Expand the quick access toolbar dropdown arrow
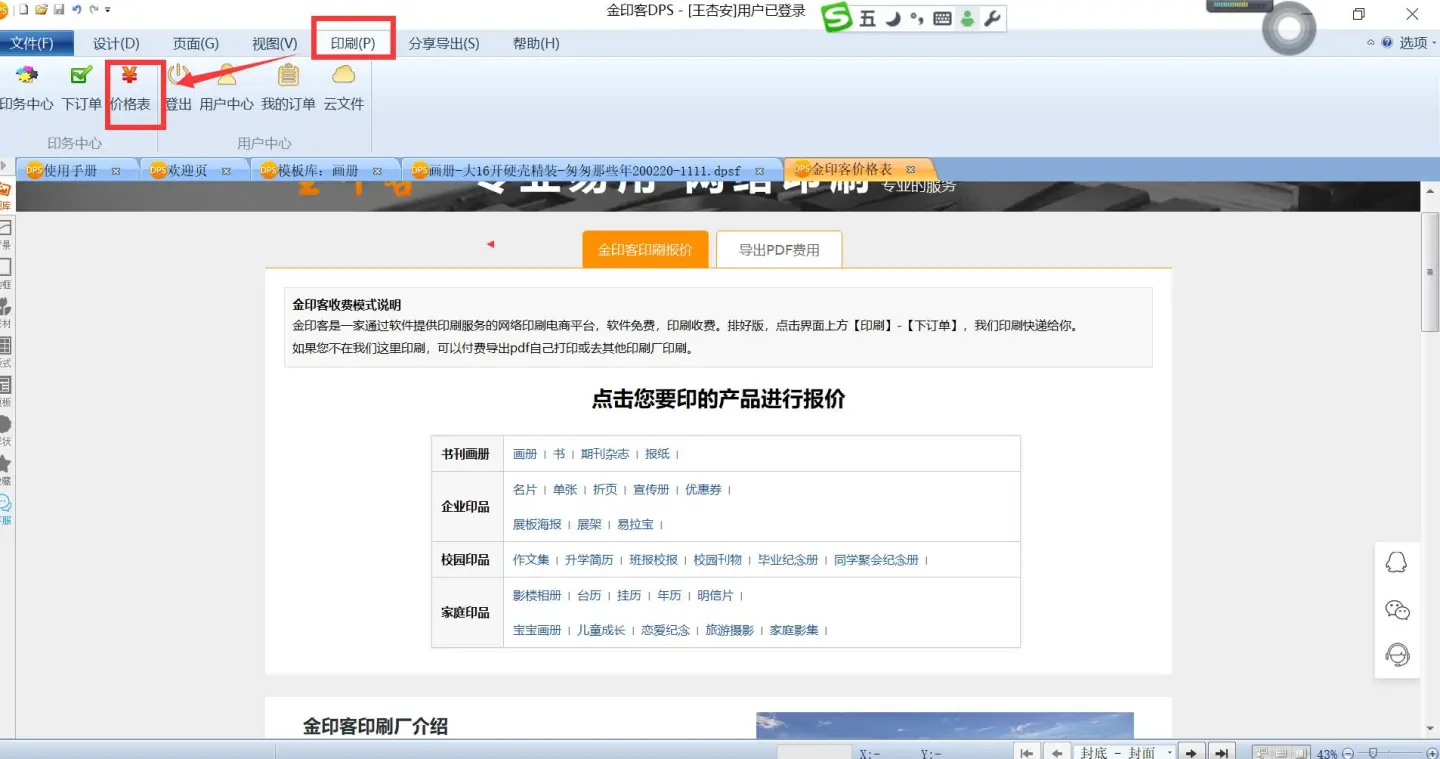The width and height of the screenshot is (1440, 759). coord(108,9)
